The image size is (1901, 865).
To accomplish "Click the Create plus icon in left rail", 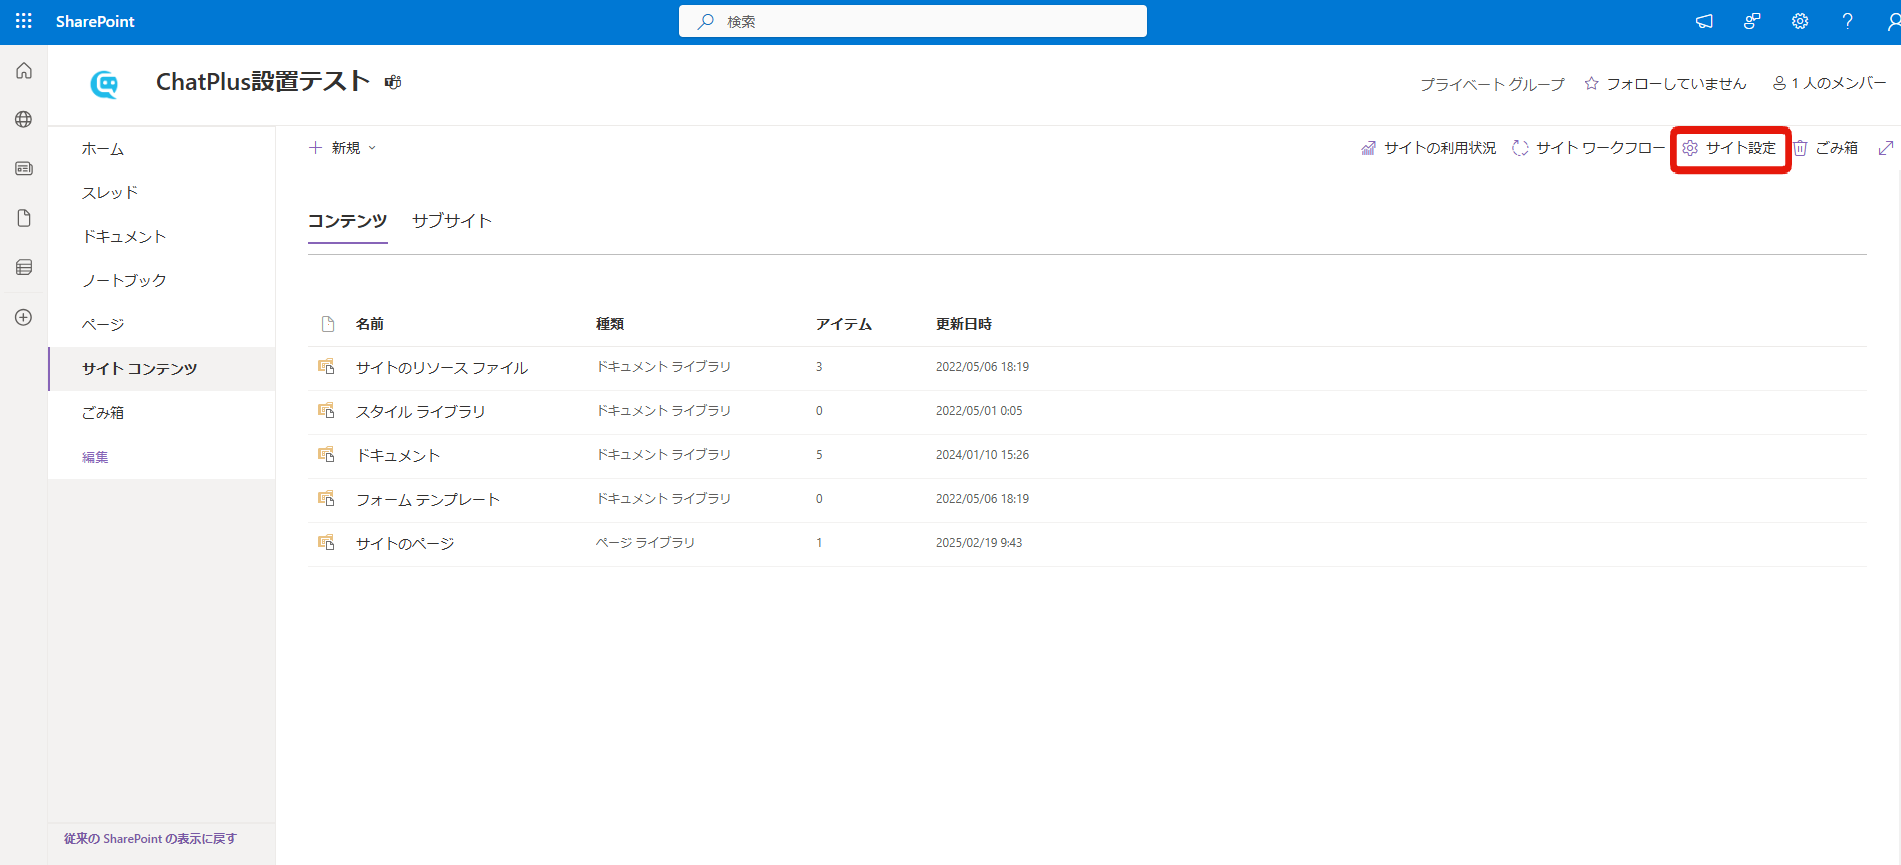I will point(24,317).
